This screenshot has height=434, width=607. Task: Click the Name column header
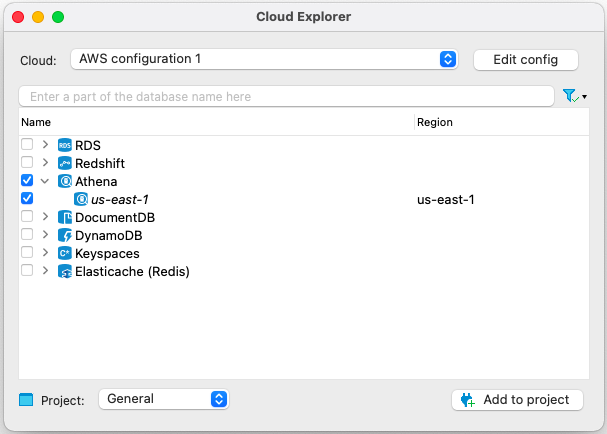click(x=216, y=122)
